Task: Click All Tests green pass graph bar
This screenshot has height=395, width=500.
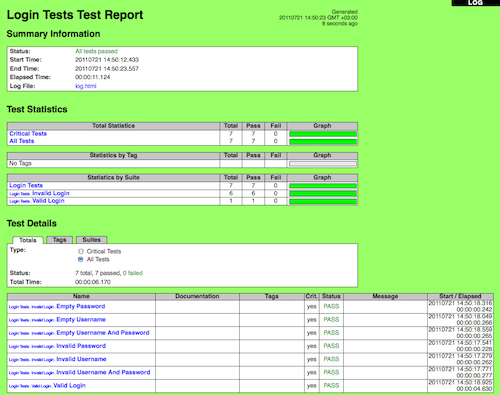Action: tap(323, 142)
